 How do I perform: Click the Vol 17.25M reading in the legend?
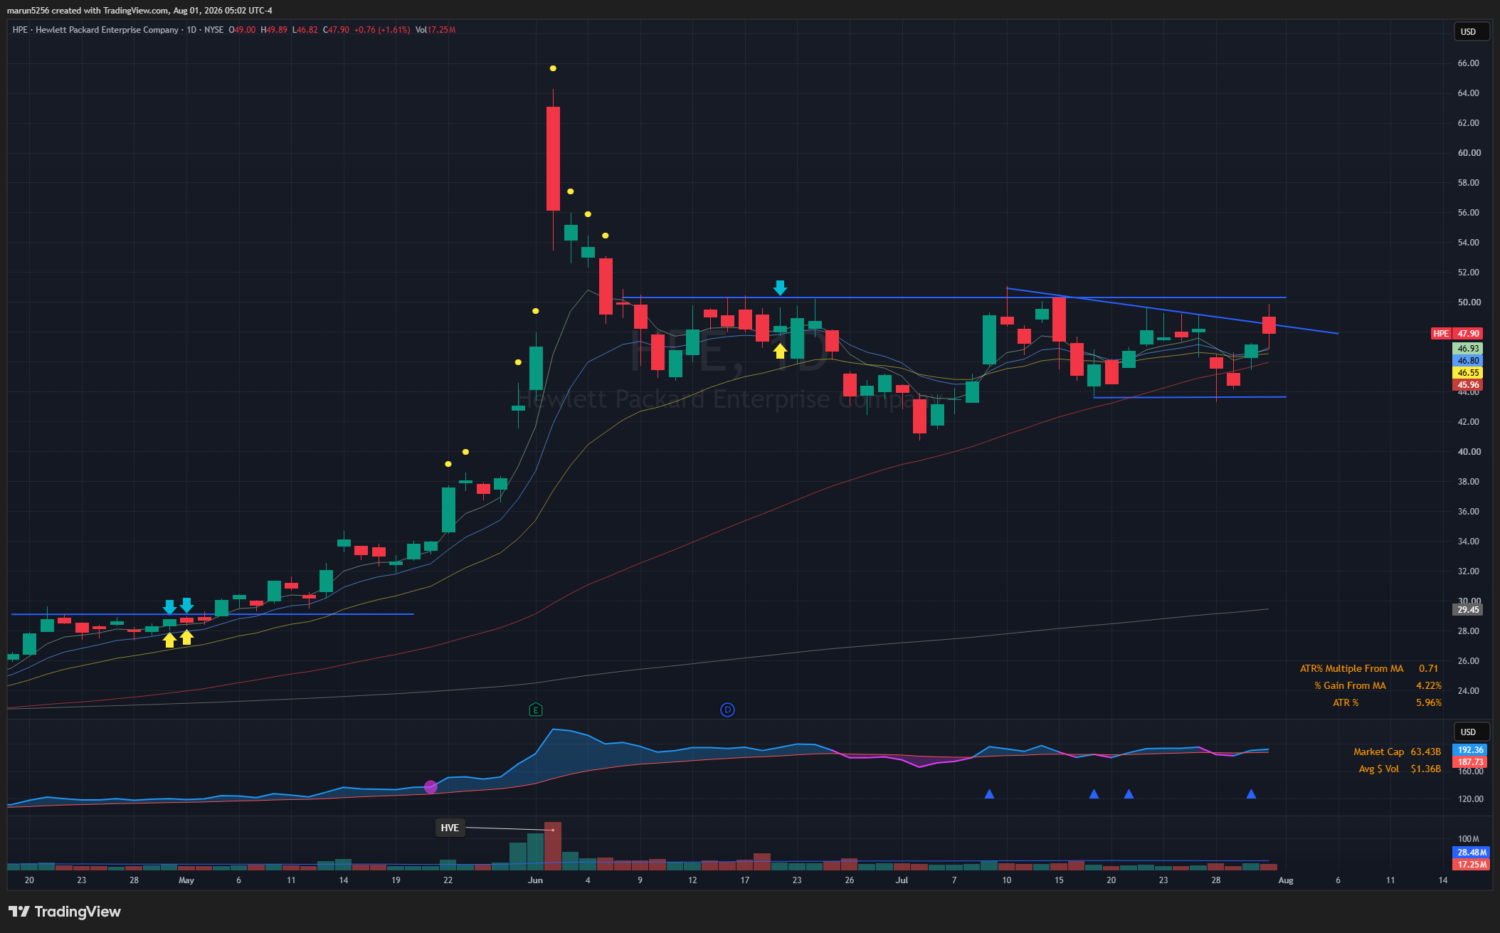tap(436, 30)
